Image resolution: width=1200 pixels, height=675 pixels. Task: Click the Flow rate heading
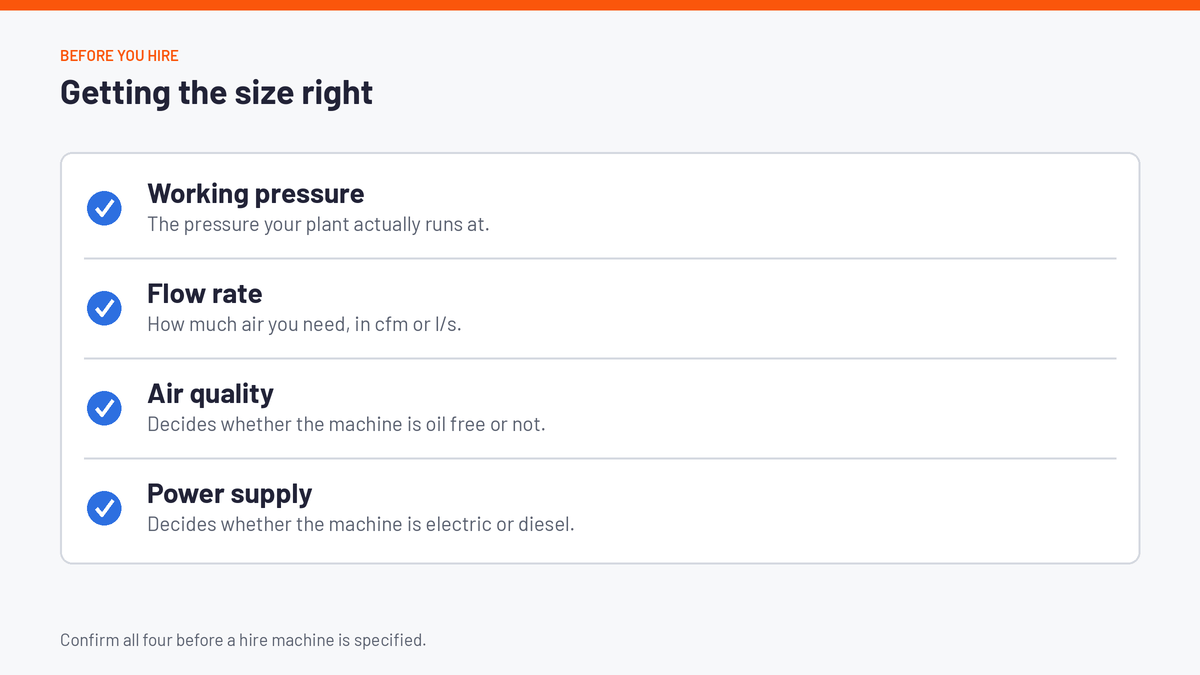[x=205, y=293]
